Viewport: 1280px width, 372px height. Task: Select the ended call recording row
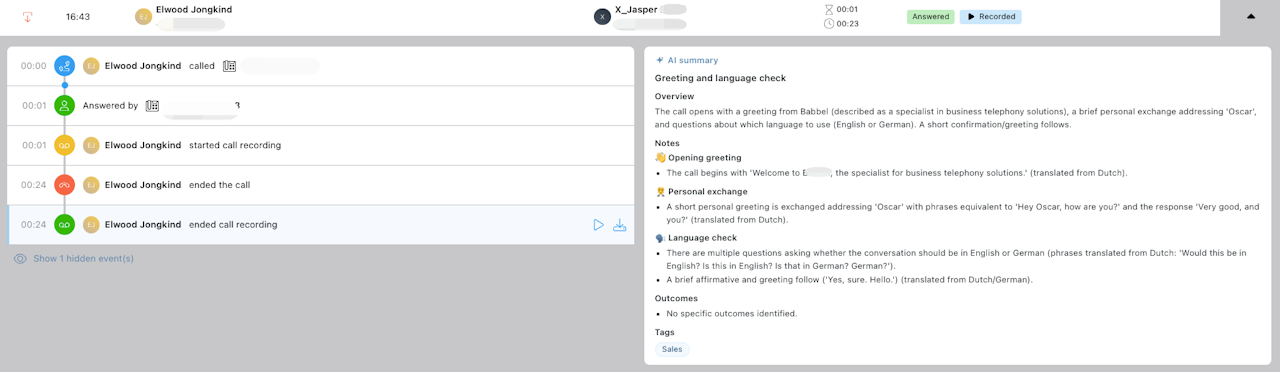point(321,225)
